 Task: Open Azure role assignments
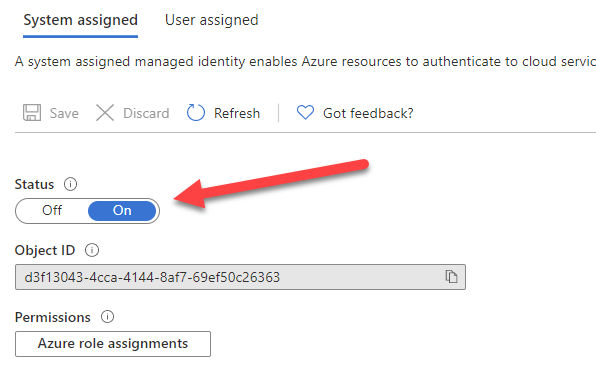[113, 344]
